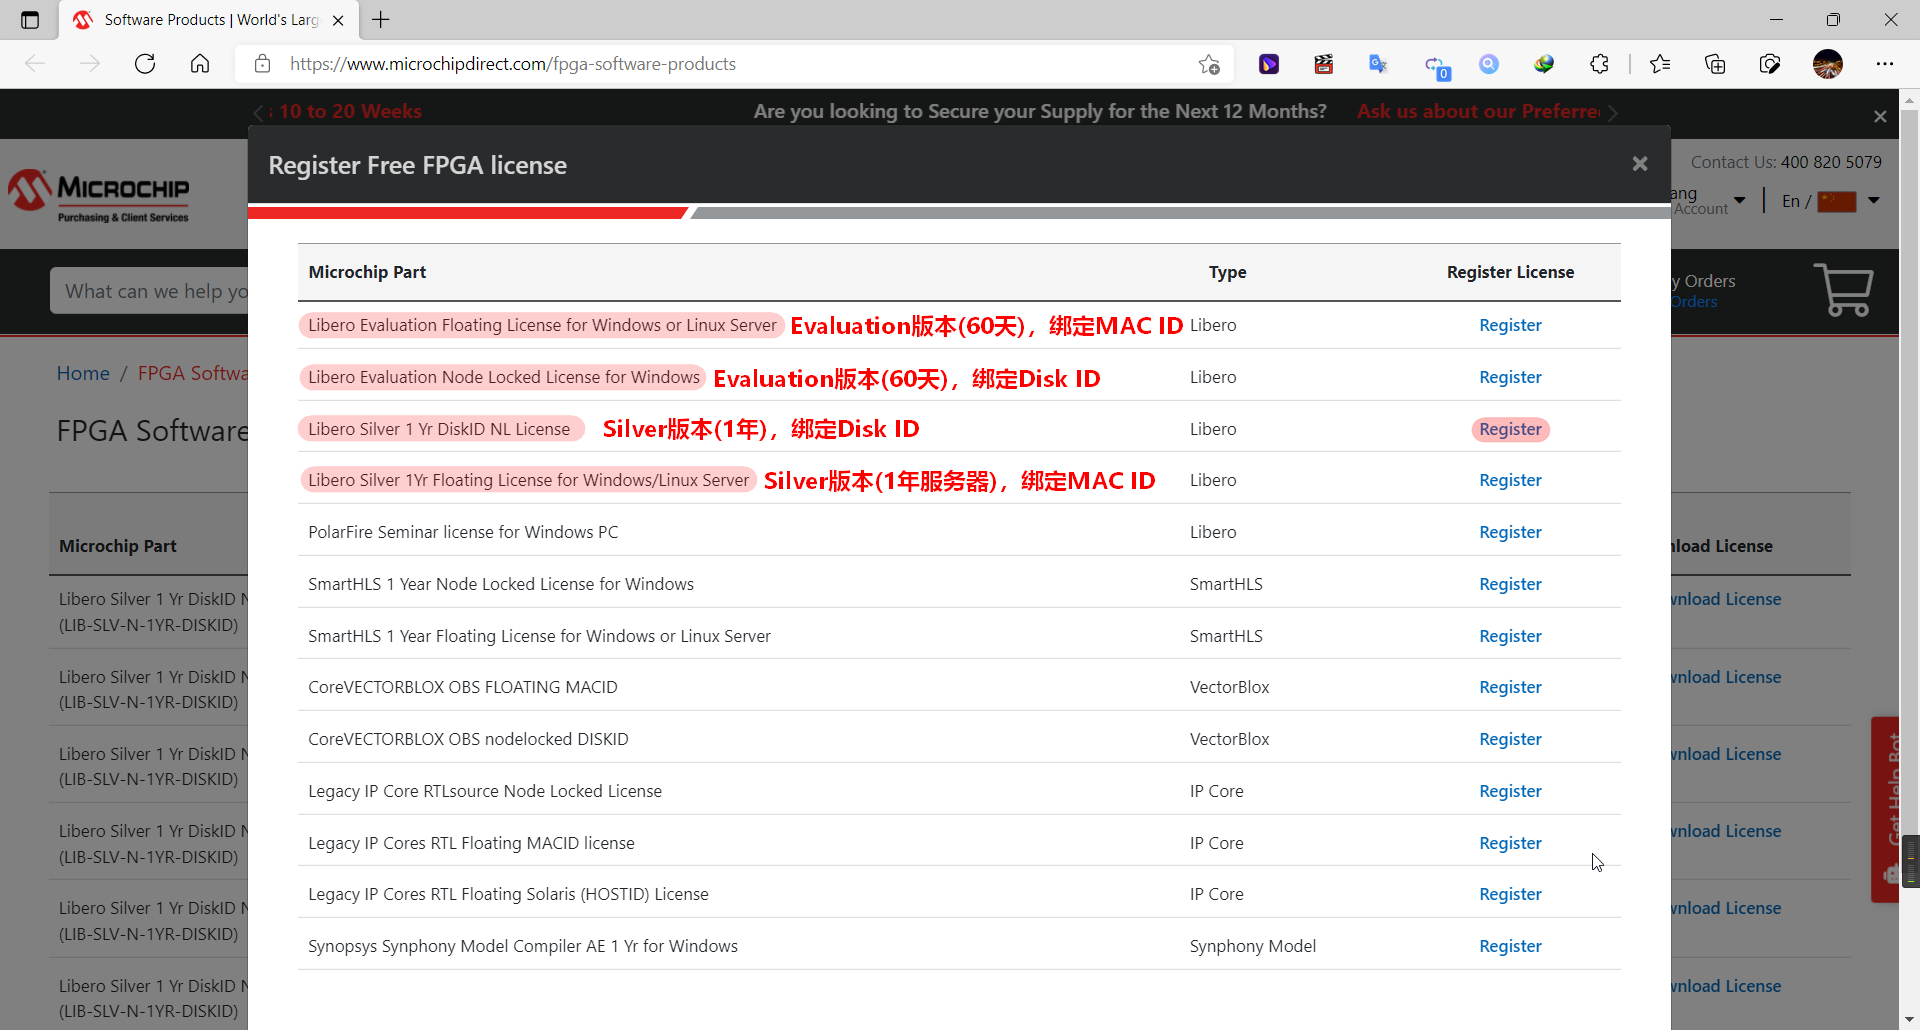Register CoreVECTORBLOX OBS FLOATING MACID
This screenshot has height=1030, width=1920.
(1510, 687)
